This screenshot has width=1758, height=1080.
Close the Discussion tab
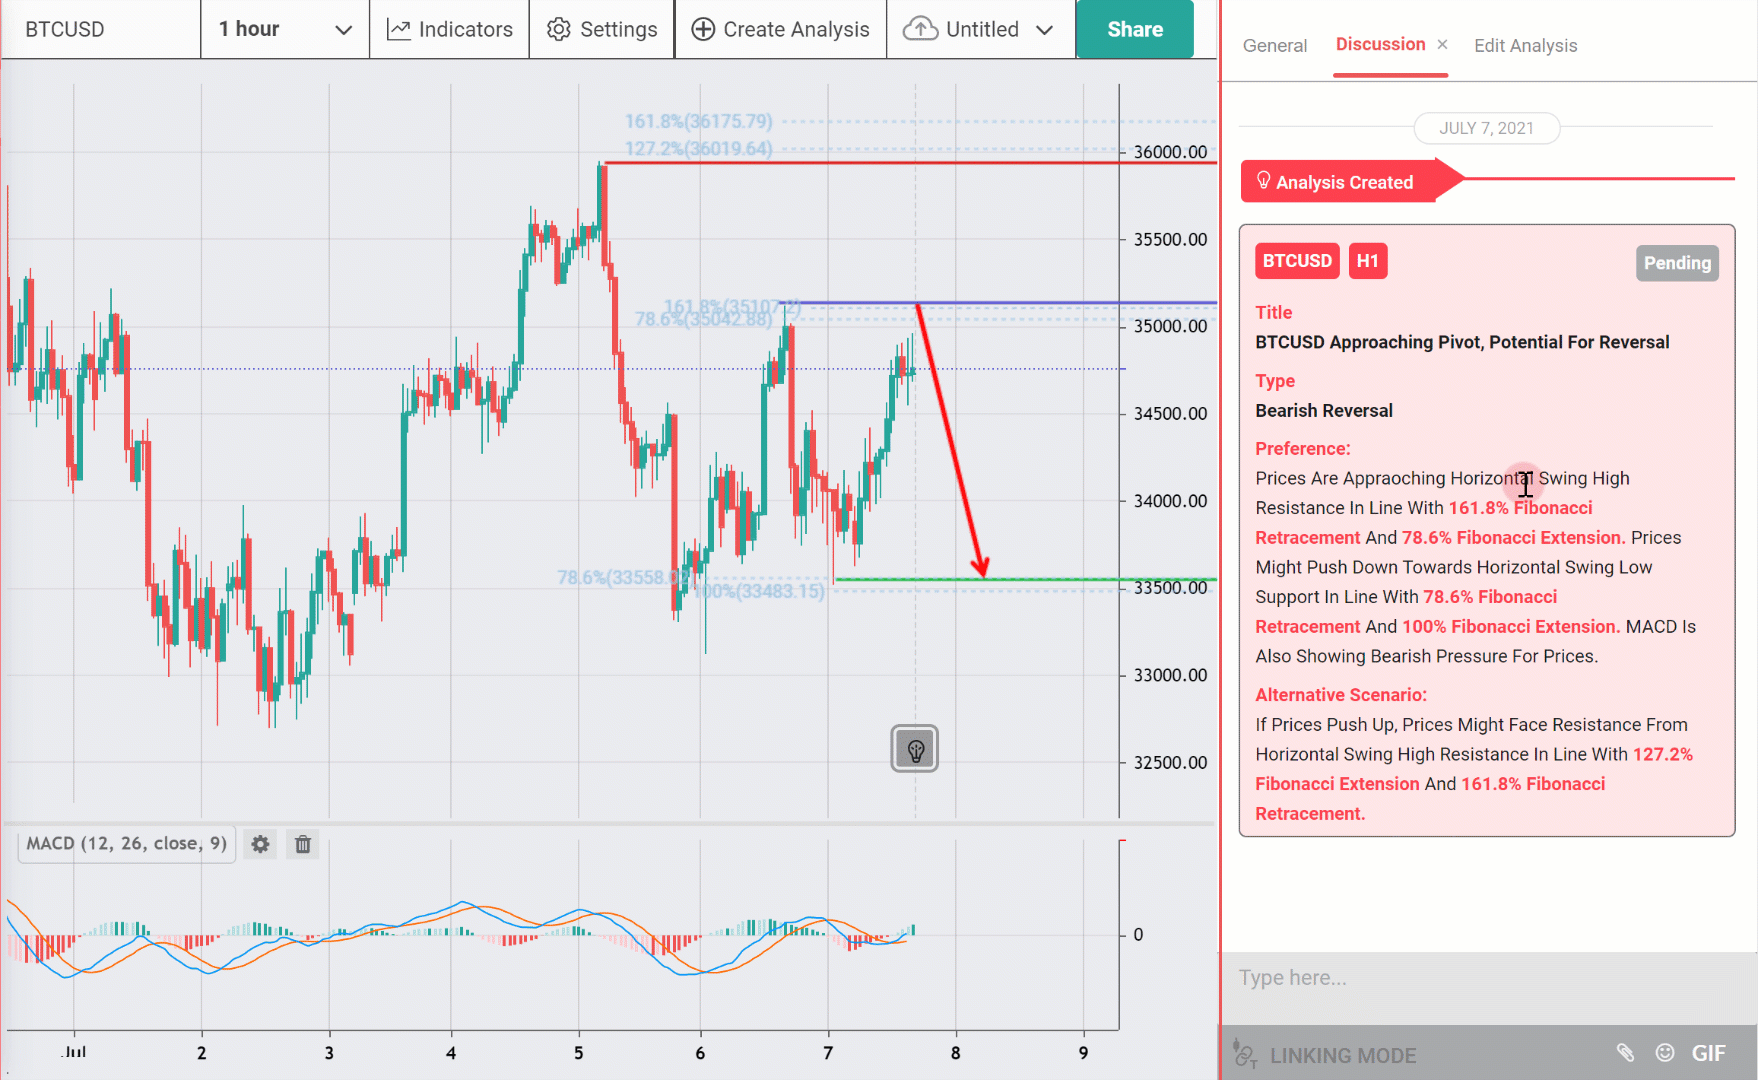(x=1442, y=44)
